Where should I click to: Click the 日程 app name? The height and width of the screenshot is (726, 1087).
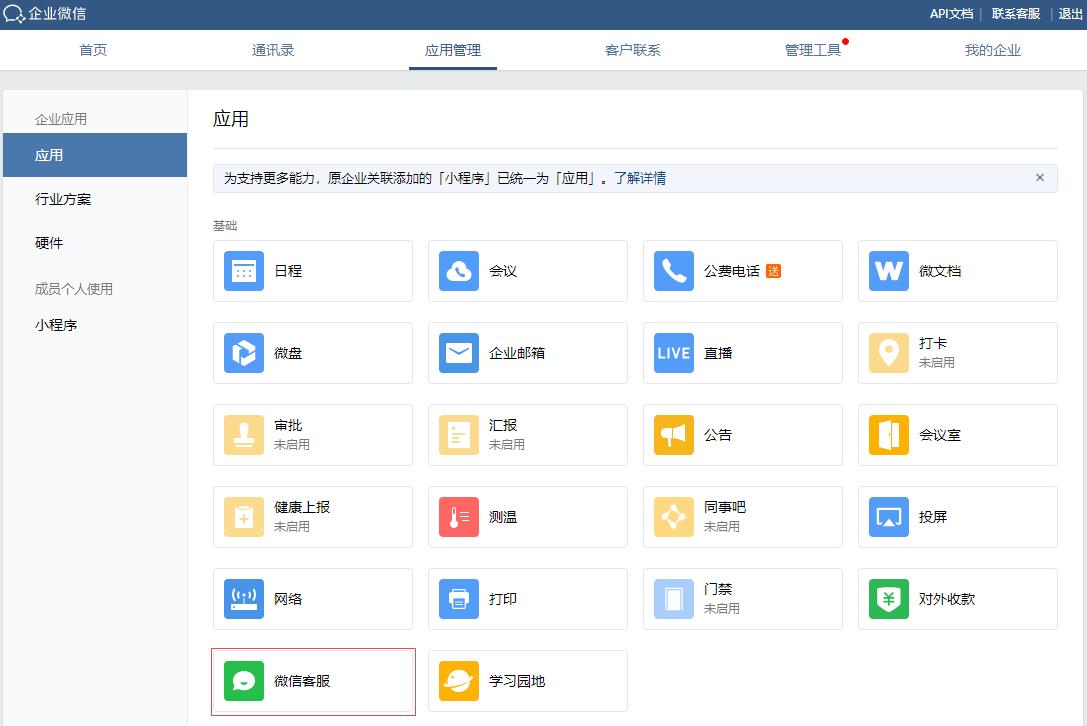[288, 271]
